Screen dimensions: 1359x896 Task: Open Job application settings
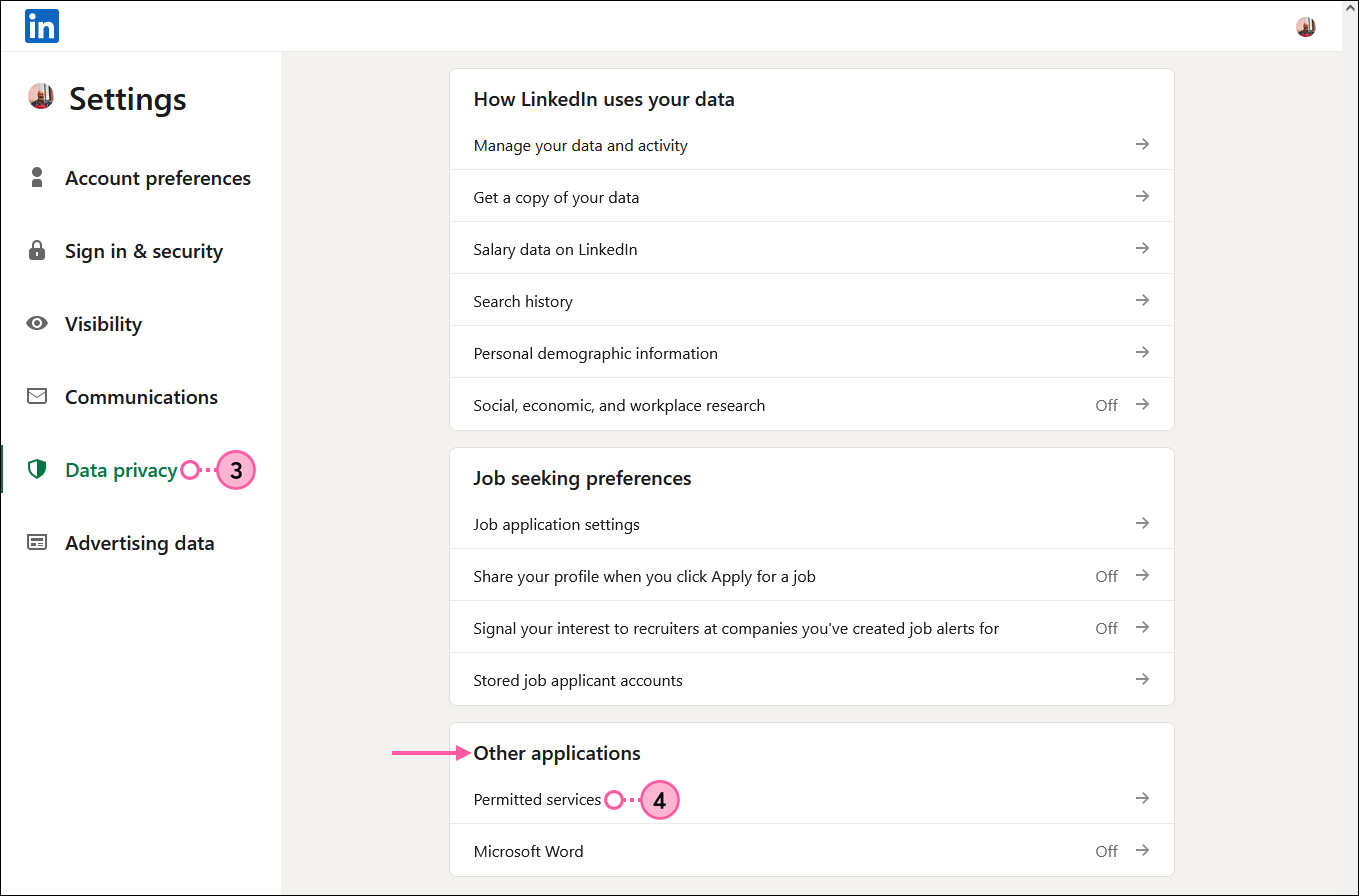[x=812, y=524]
